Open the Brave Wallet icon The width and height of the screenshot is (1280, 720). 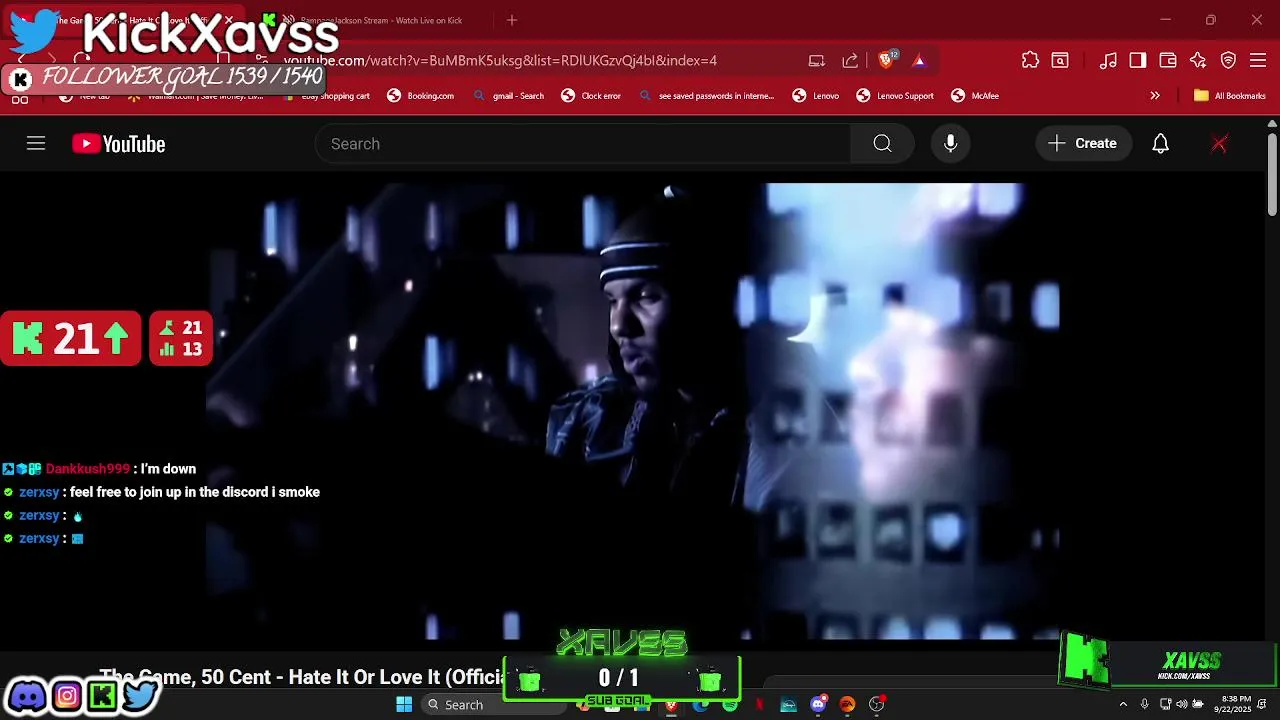click(1168, 61)
